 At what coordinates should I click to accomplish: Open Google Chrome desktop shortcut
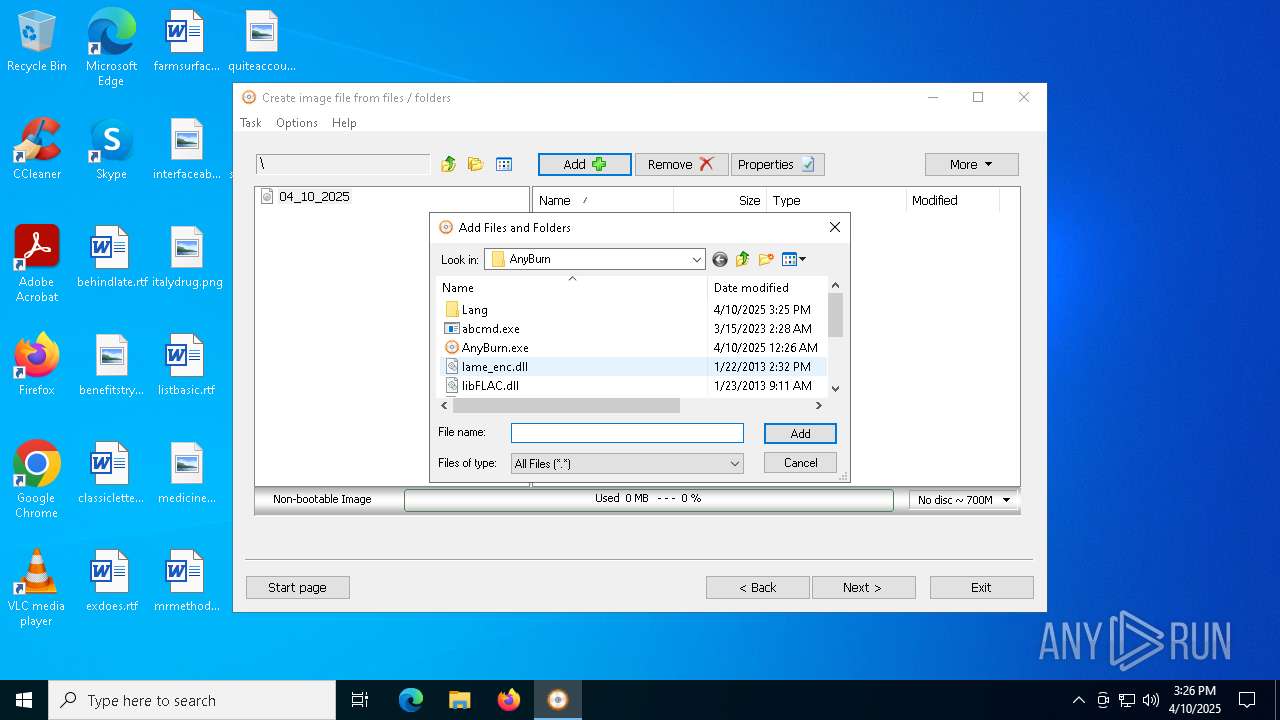(37, 480)
